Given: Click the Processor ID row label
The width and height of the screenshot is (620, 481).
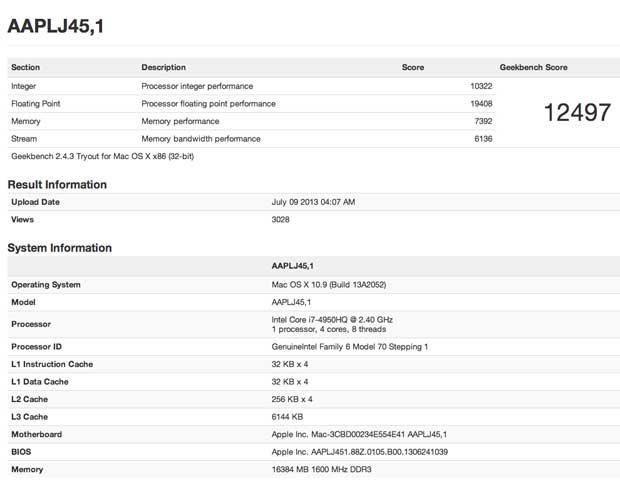Looking at the screenshot, I should pos(38,346).
